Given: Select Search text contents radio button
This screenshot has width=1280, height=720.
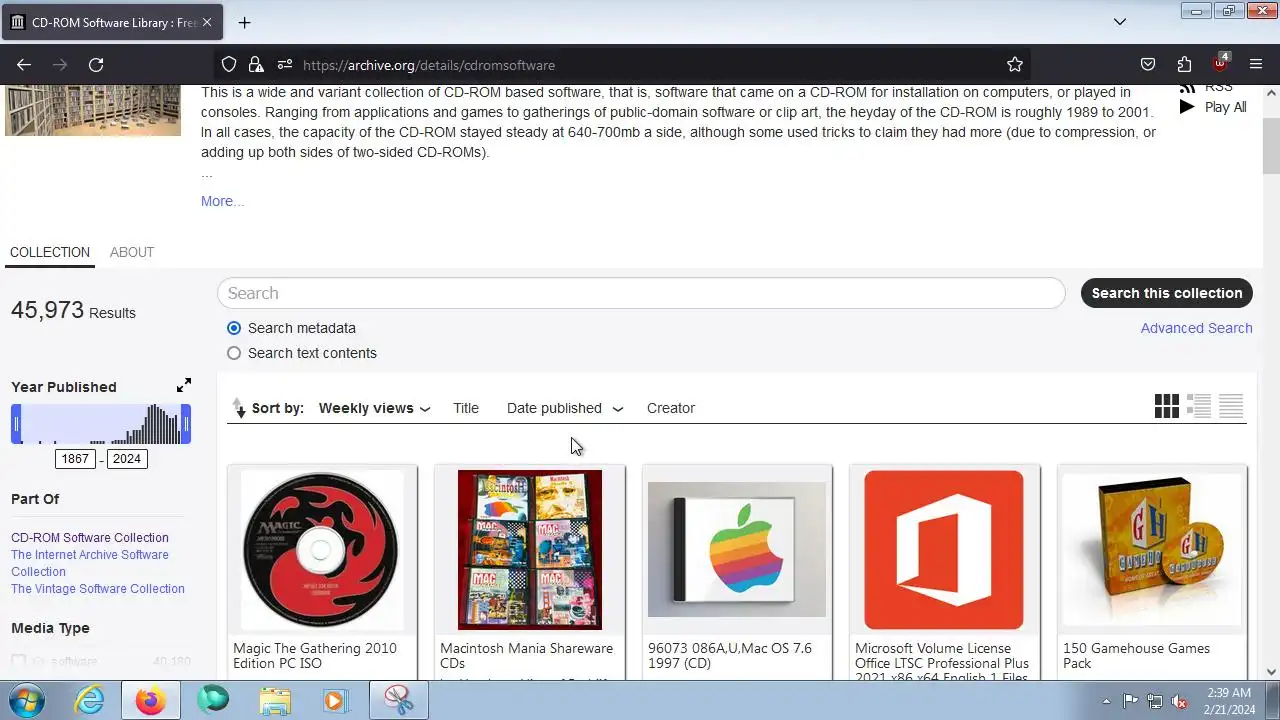Looking at the screenshot, I should (x=234, y=353).
